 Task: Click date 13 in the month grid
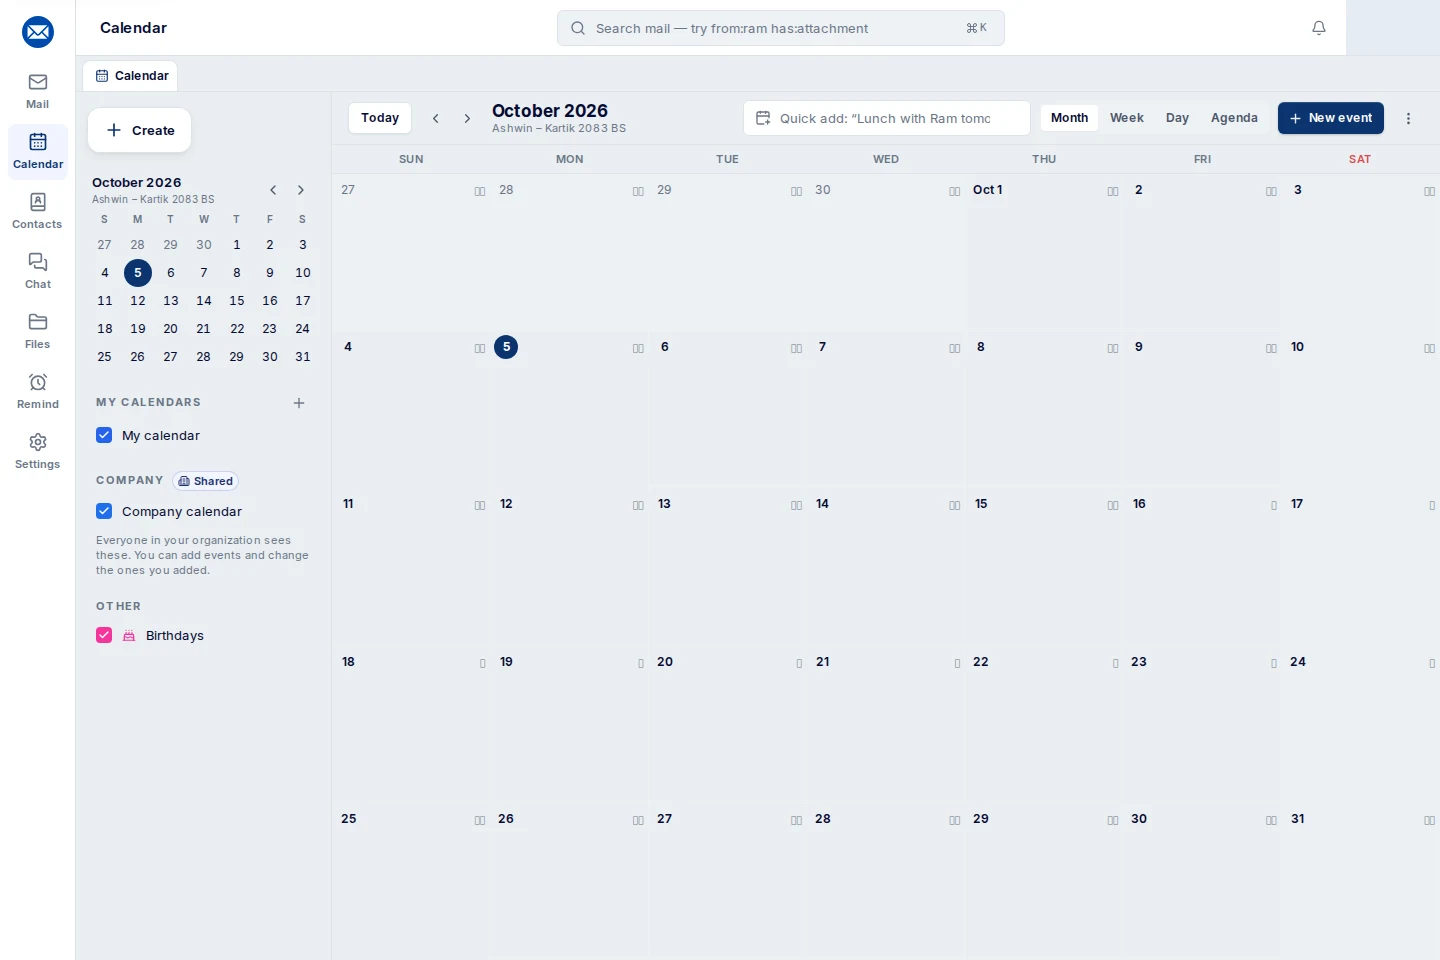tap(665, 504)
